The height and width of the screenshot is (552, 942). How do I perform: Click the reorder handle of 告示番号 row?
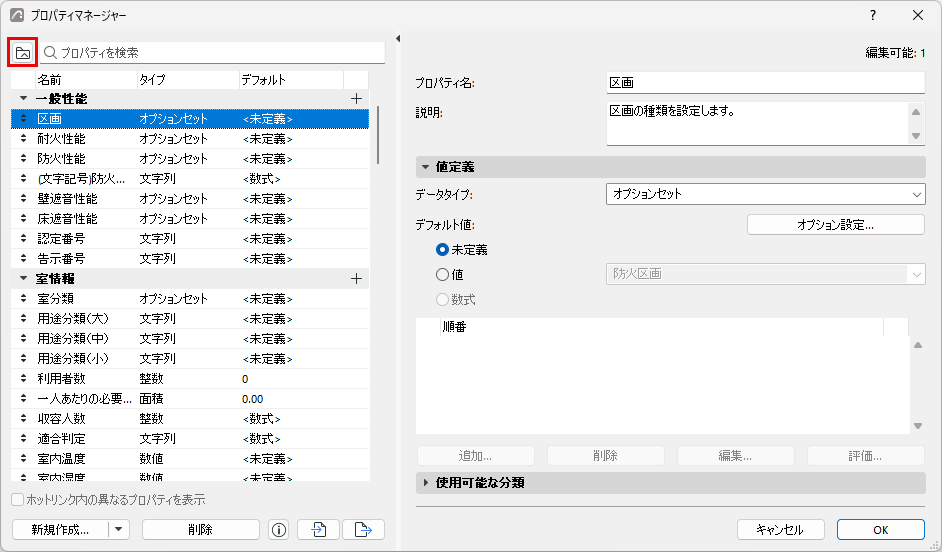click(x=23, y=259)
